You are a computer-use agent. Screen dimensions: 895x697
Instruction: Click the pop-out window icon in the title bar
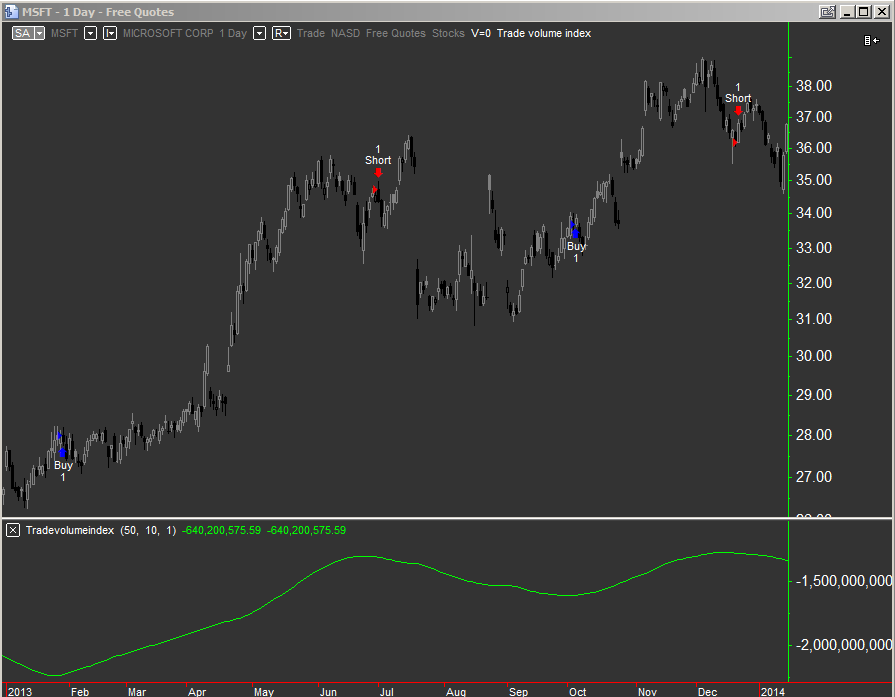coord(828,11)
